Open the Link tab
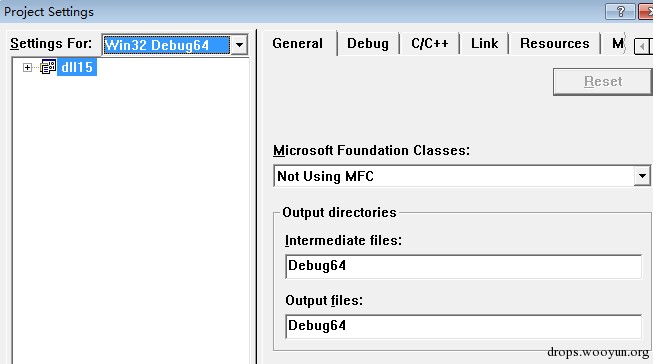Image resolution: width=653 pixels, height=364 pixels. pyautogui.click(x=484, y=43)
